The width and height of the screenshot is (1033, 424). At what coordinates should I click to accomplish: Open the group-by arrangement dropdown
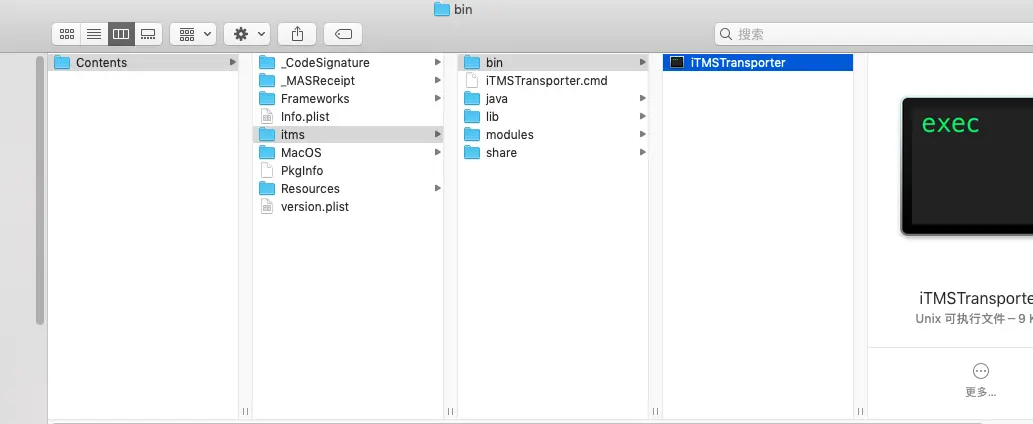click(x=193, y=34)
